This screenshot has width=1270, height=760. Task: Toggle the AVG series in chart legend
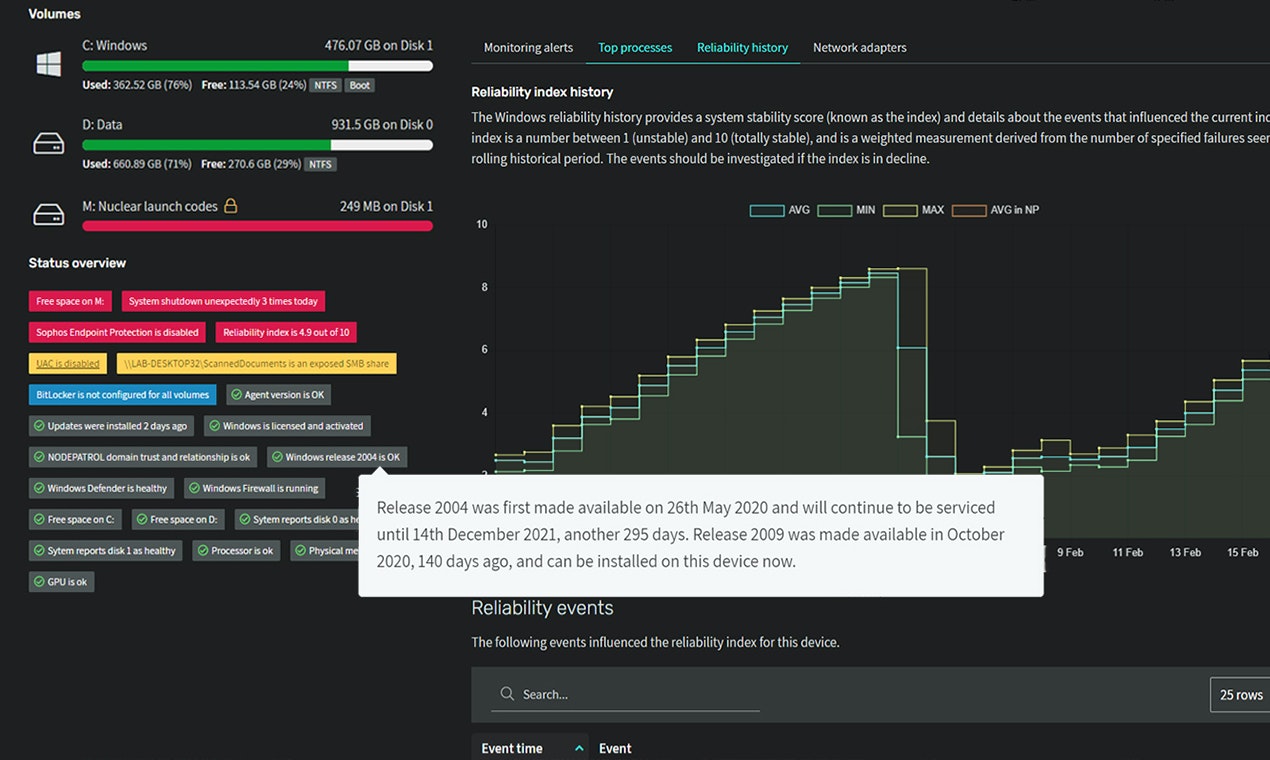coord(780,210)
